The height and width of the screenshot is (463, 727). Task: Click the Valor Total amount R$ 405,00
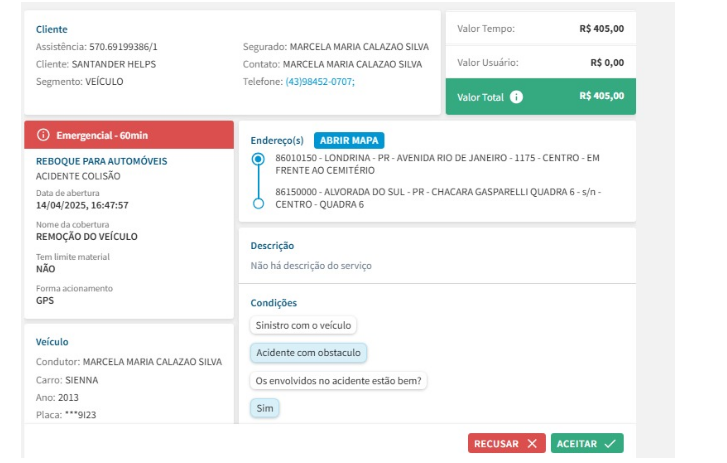[601, 96]
